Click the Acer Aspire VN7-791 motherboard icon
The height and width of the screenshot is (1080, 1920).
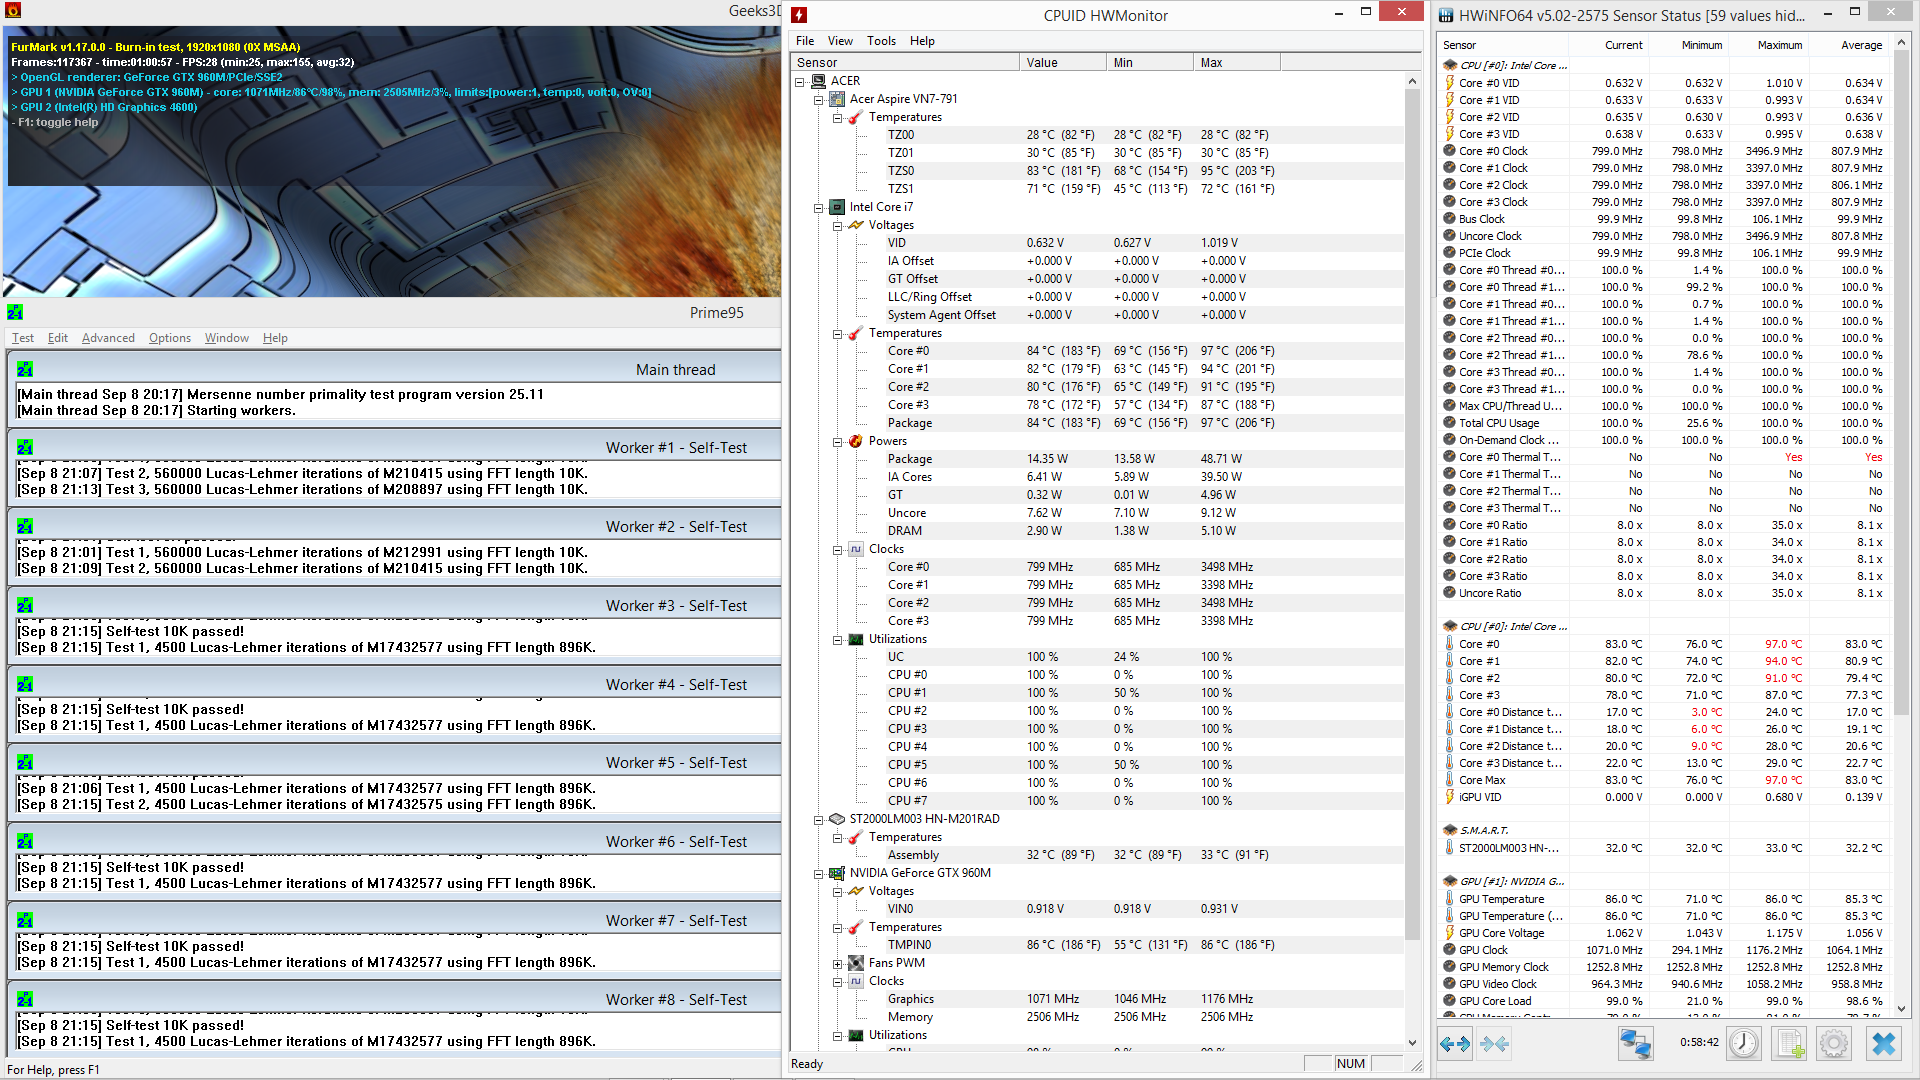(x=837, y=99)
